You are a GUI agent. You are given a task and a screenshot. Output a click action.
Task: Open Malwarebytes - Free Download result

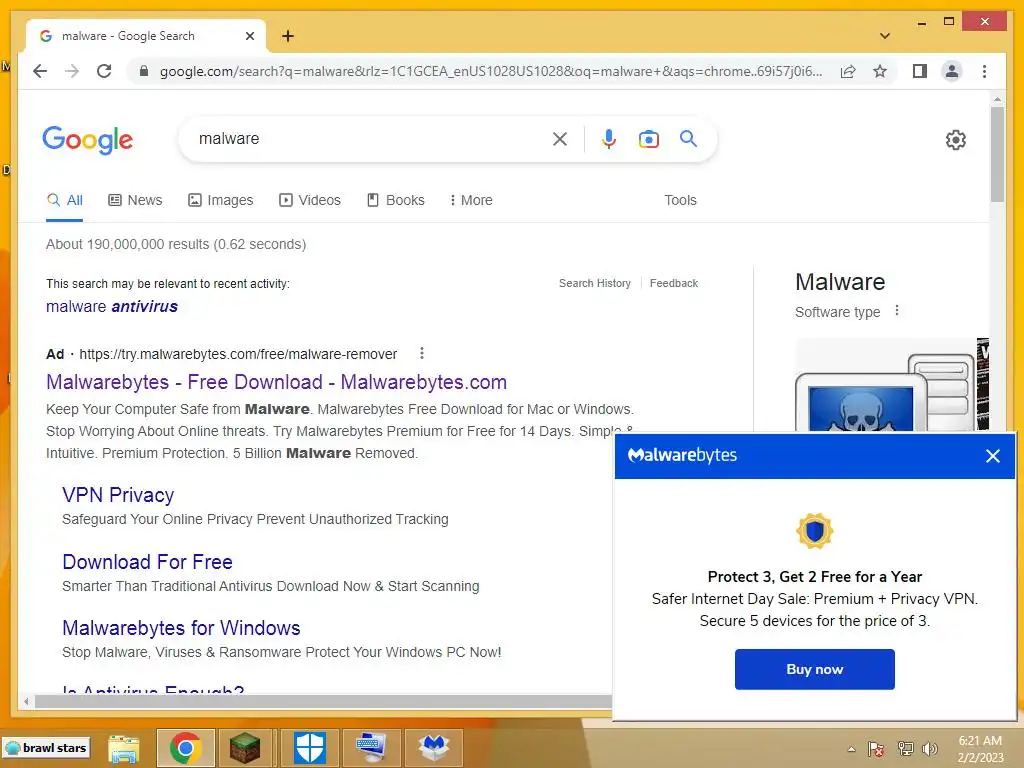pyautogui.click(x=276, y=382)
